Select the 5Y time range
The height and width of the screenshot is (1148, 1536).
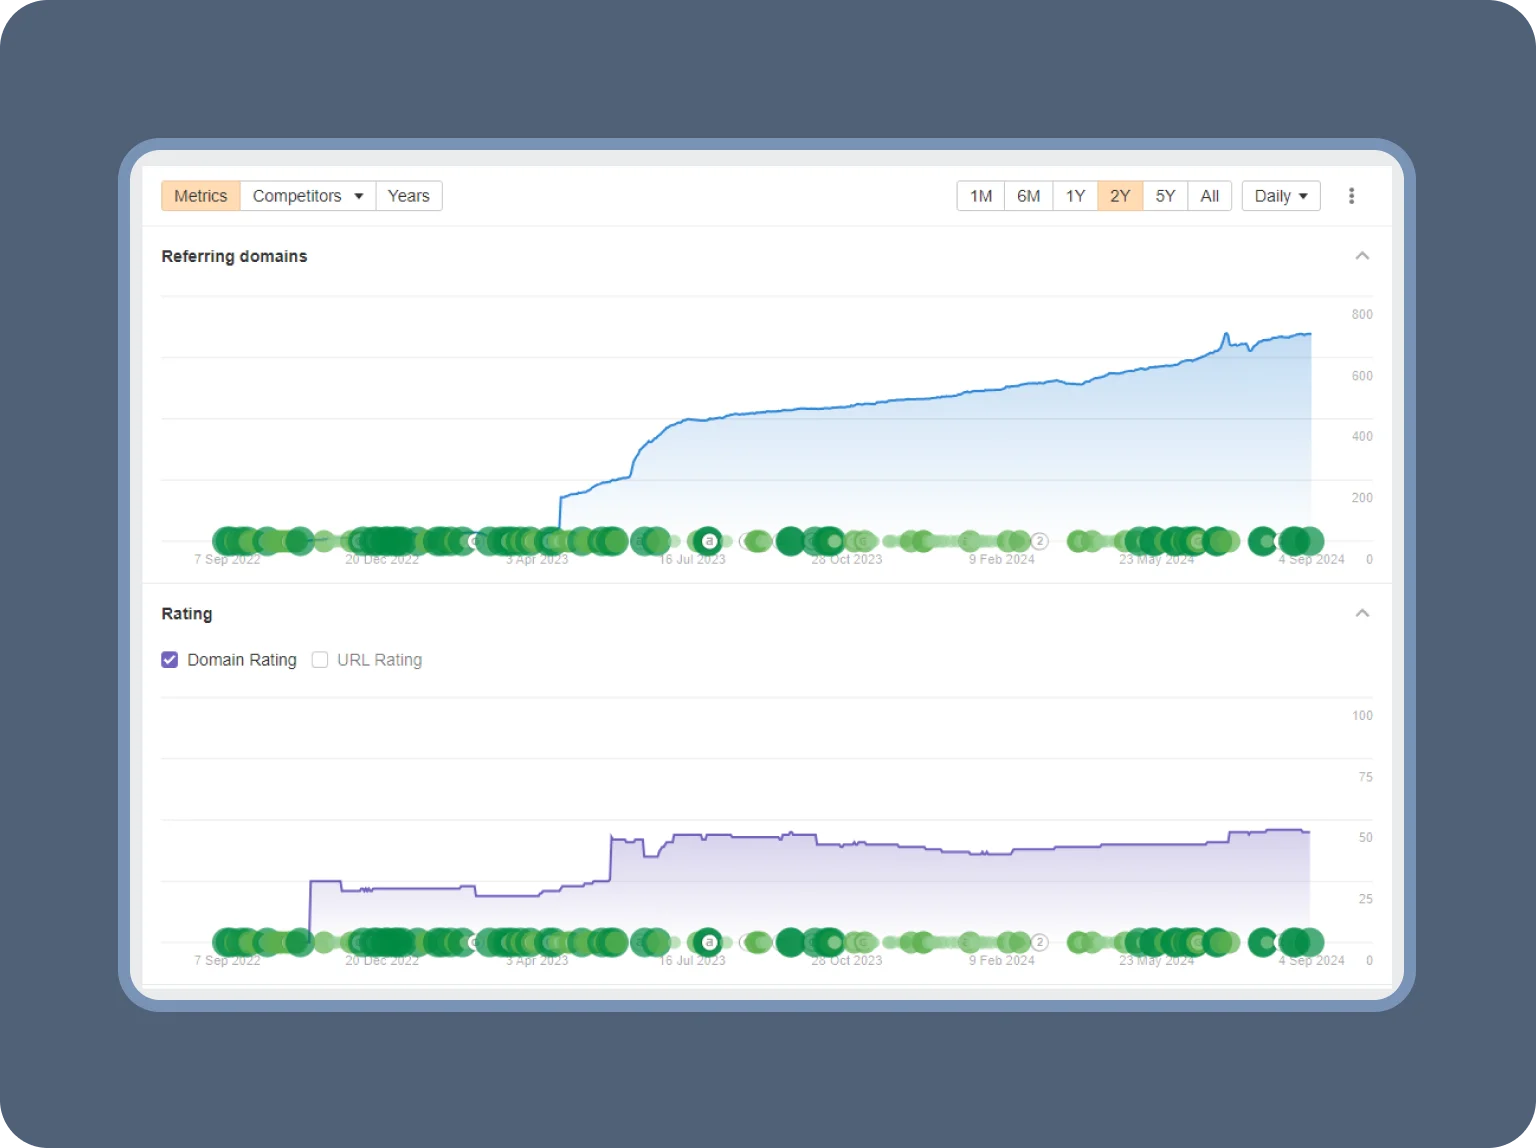click(x=1165, y=196)
